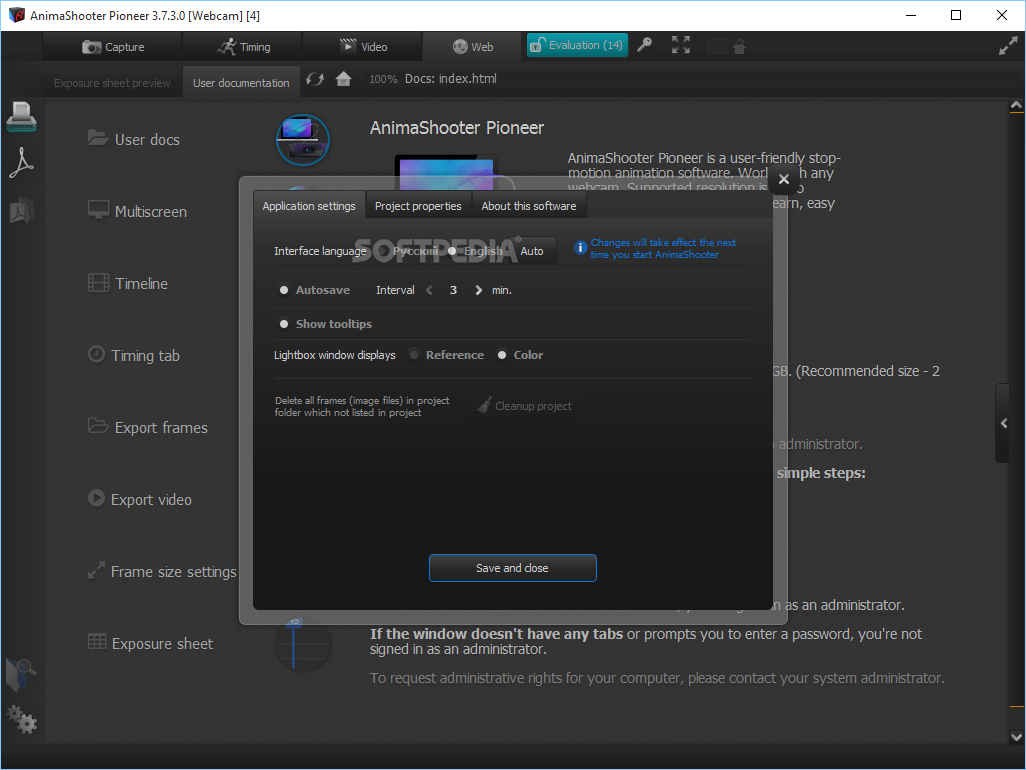
Task: Open the User docs link
Action: tap(147, 139)
